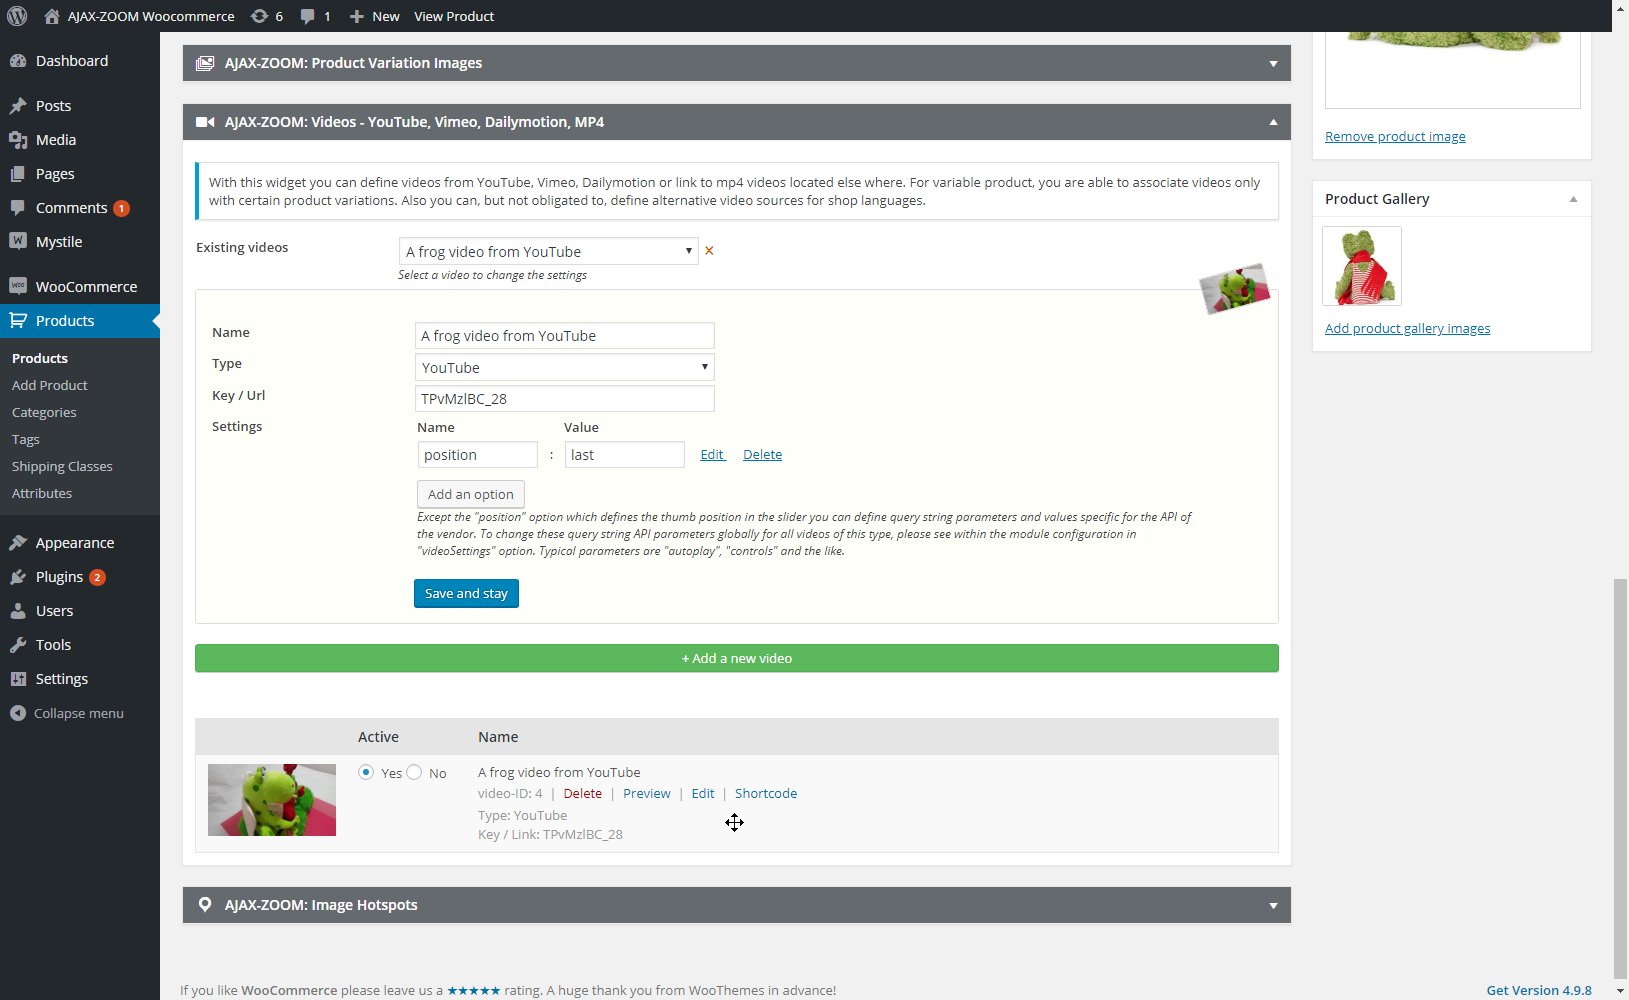Click the Settings sliders icon
This screenshot has width=1629, height=1000.
[18, 679]
